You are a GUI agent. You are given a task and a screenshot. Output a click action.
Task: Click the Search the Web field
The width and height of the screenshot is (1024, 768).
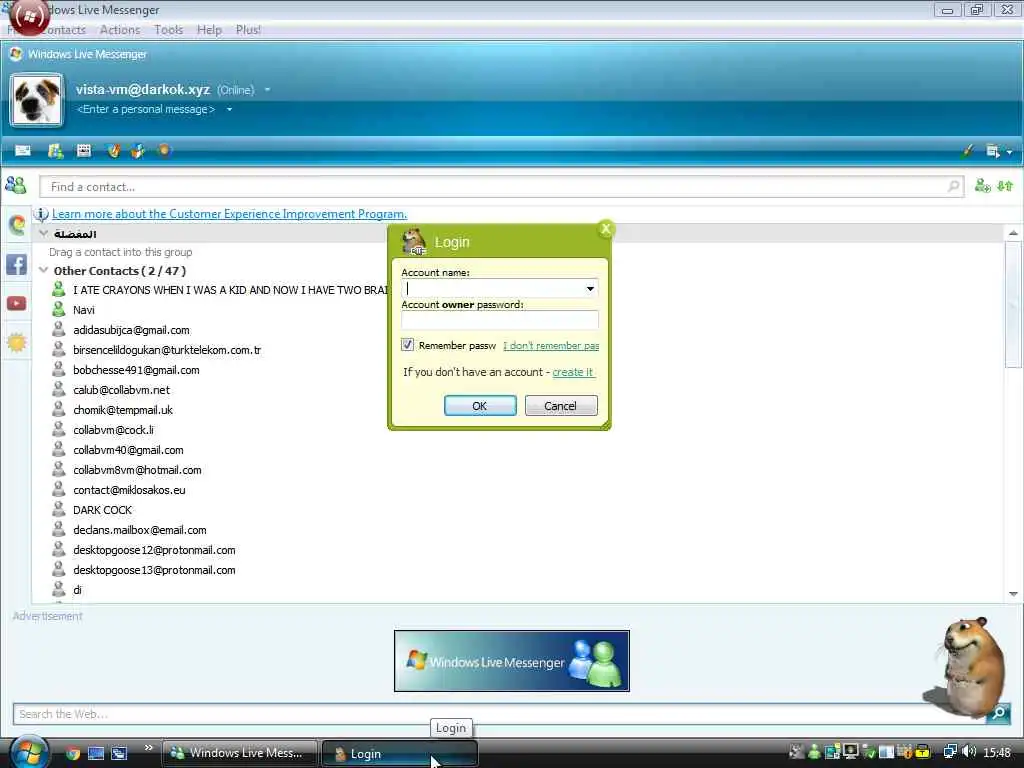click(x=500, y=714)
